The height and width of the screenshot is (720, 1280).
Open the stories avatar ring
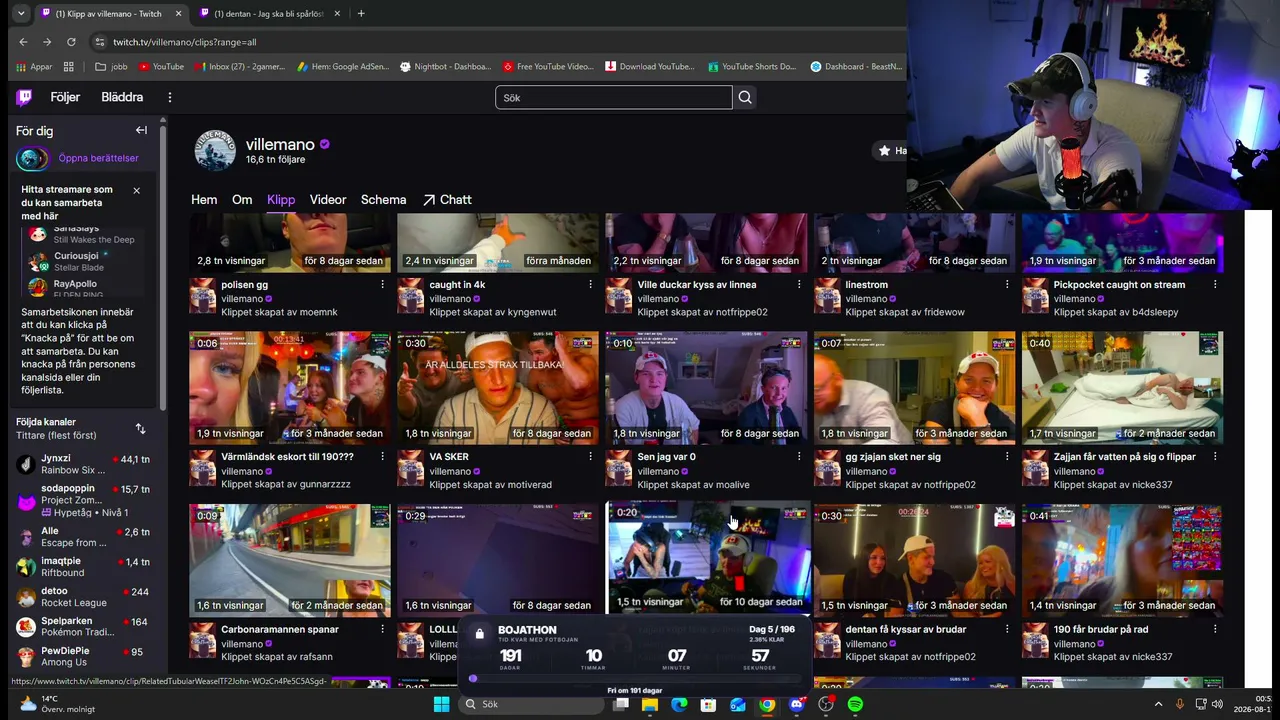(x=32, y=158)
